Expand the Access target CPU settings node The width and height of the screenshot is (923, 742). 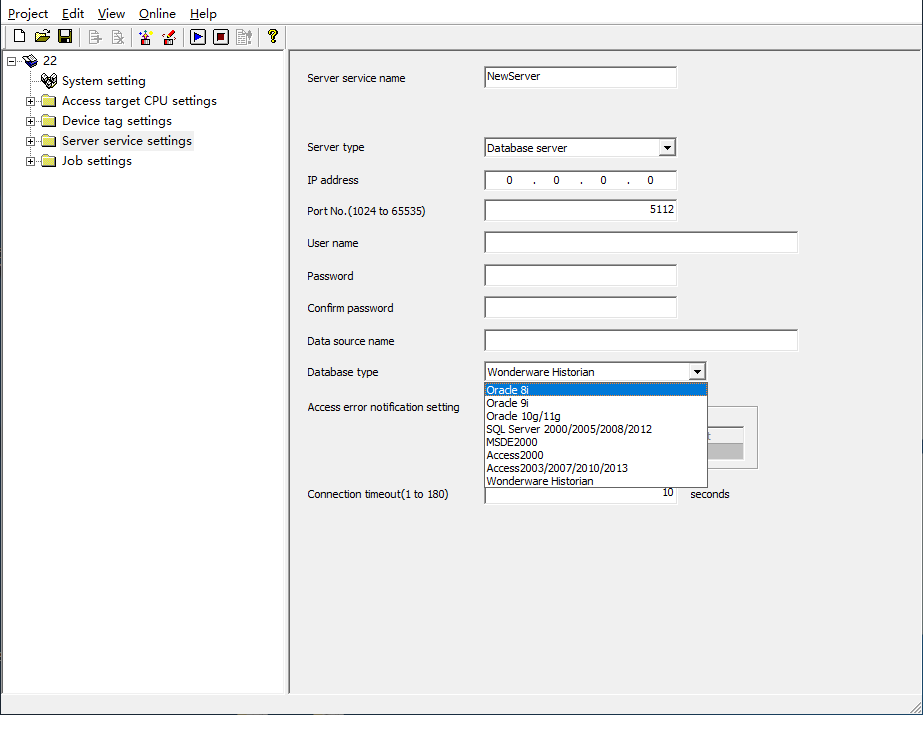click(x=31, y=101)
